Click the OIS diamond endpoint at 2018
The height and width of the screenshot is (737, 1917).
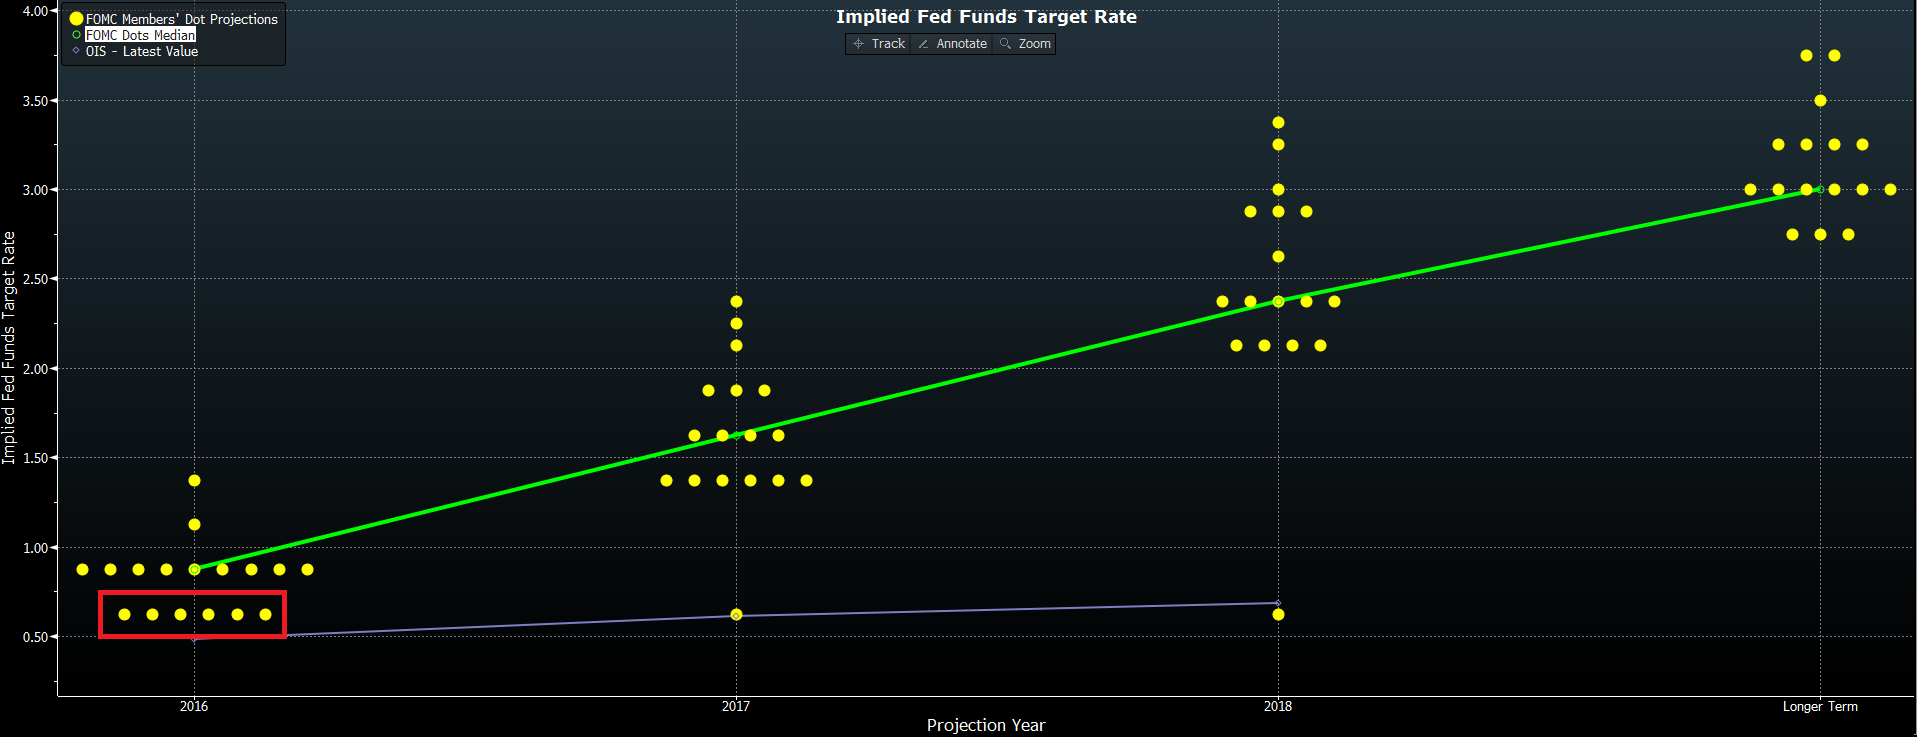(x=1278, y=603)
